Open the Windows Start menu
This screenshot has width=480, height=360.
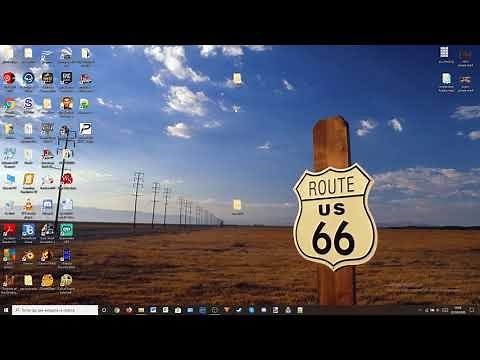[6, 310]
